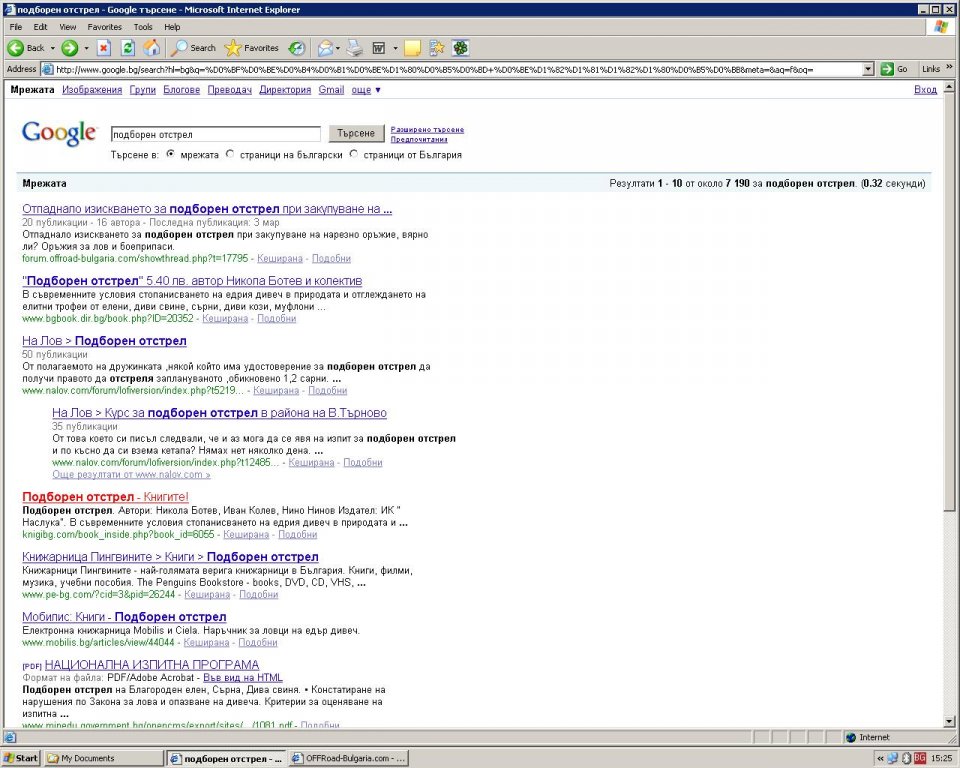This screenshot has width=960, height=768.
Task: Click the 'Изображения' link
Action: [x=92, y=90]
